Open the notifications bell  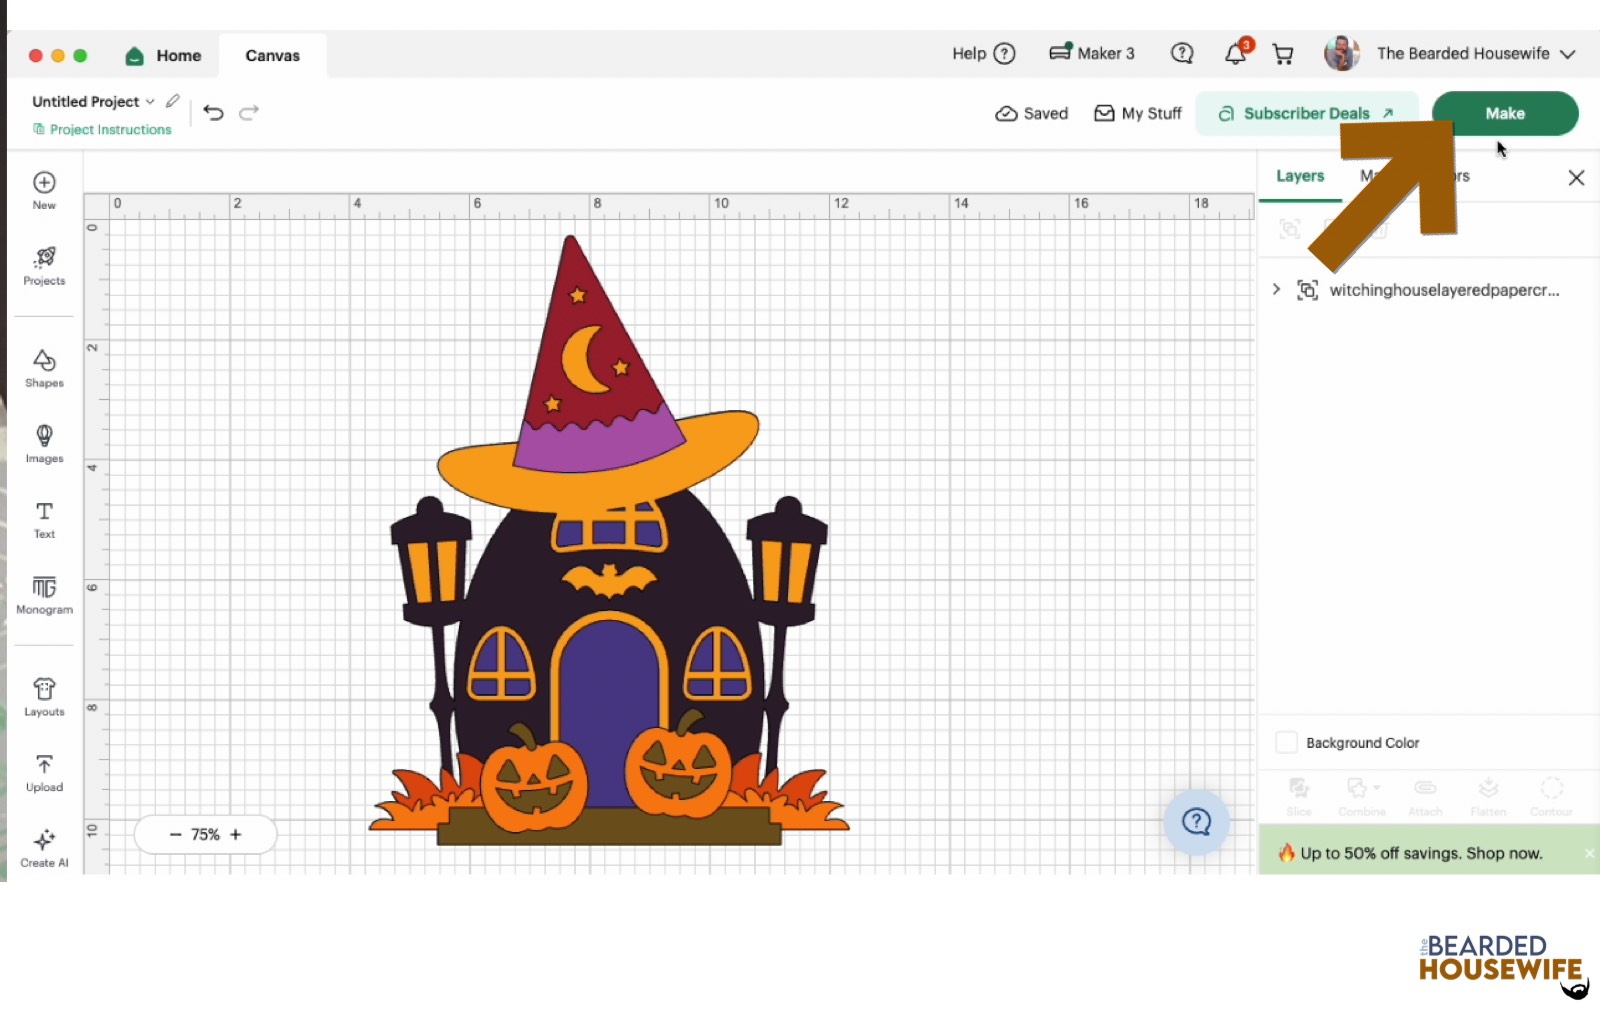coord(1236,54)
